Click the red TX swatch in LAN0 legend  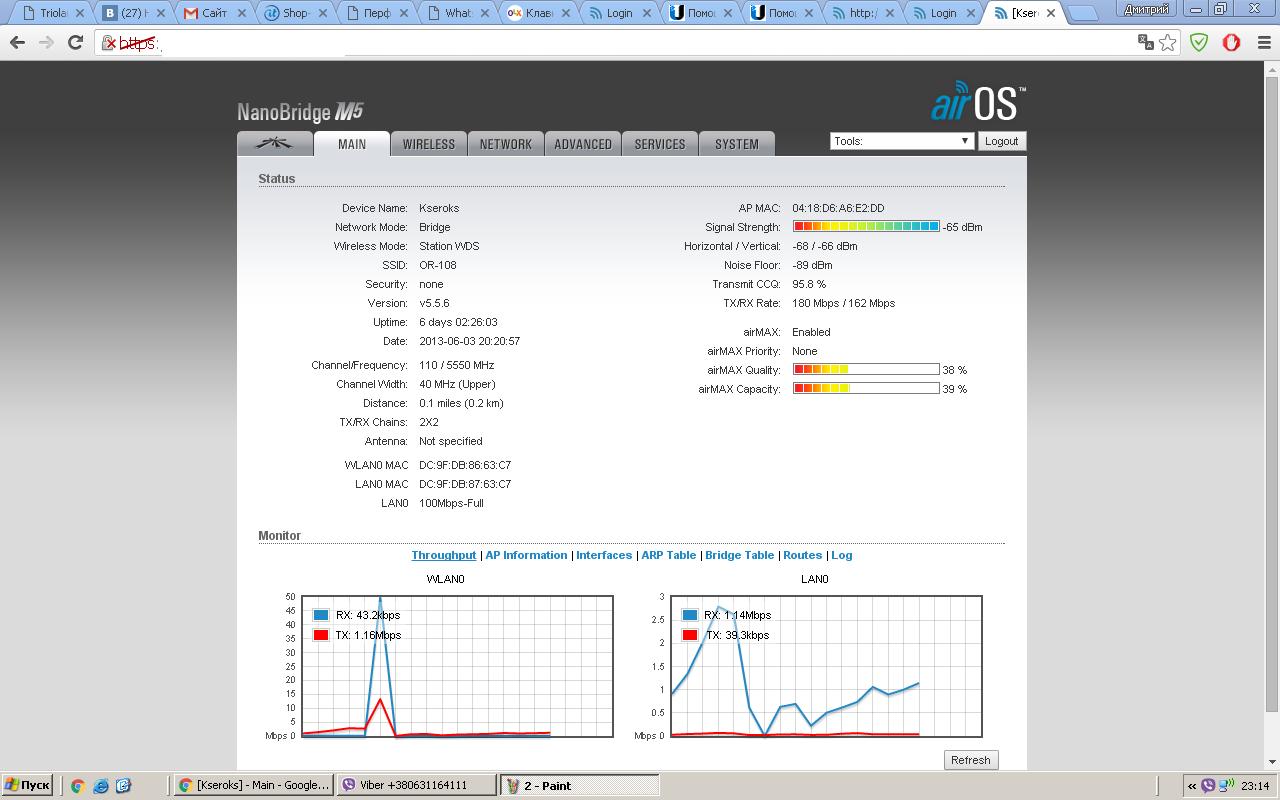tap(690, 635)
